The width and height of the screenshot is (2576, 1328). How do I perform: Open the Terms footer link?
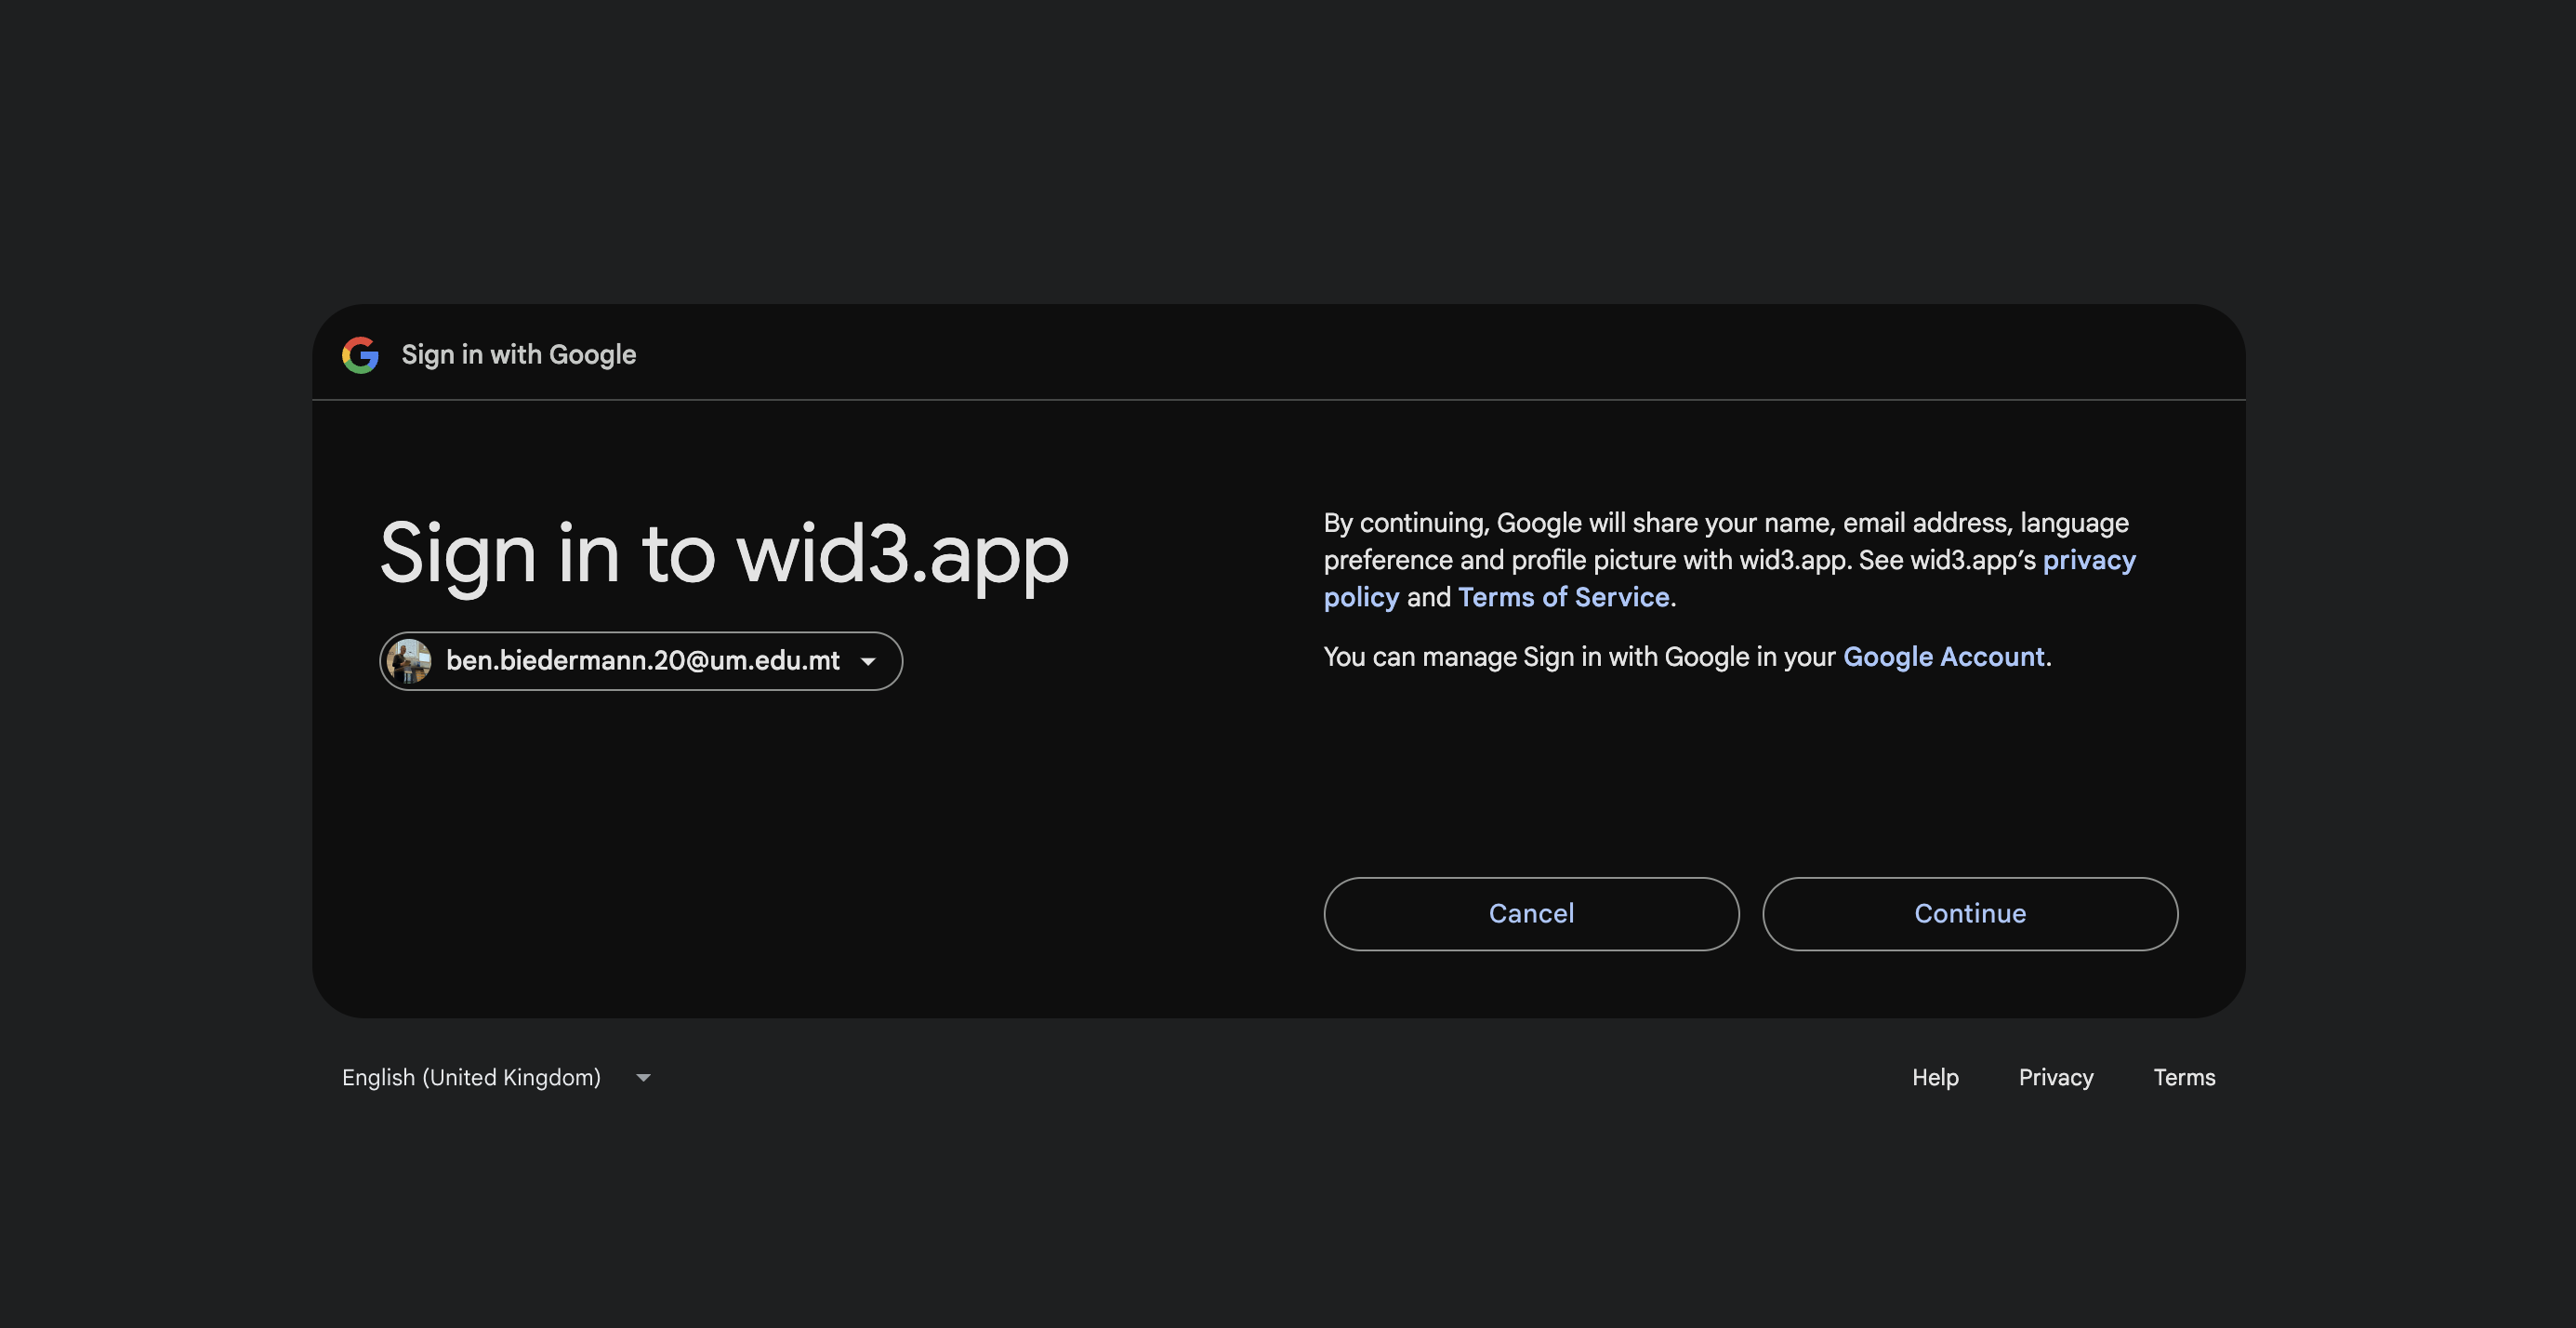(x=2184, y=1077)
